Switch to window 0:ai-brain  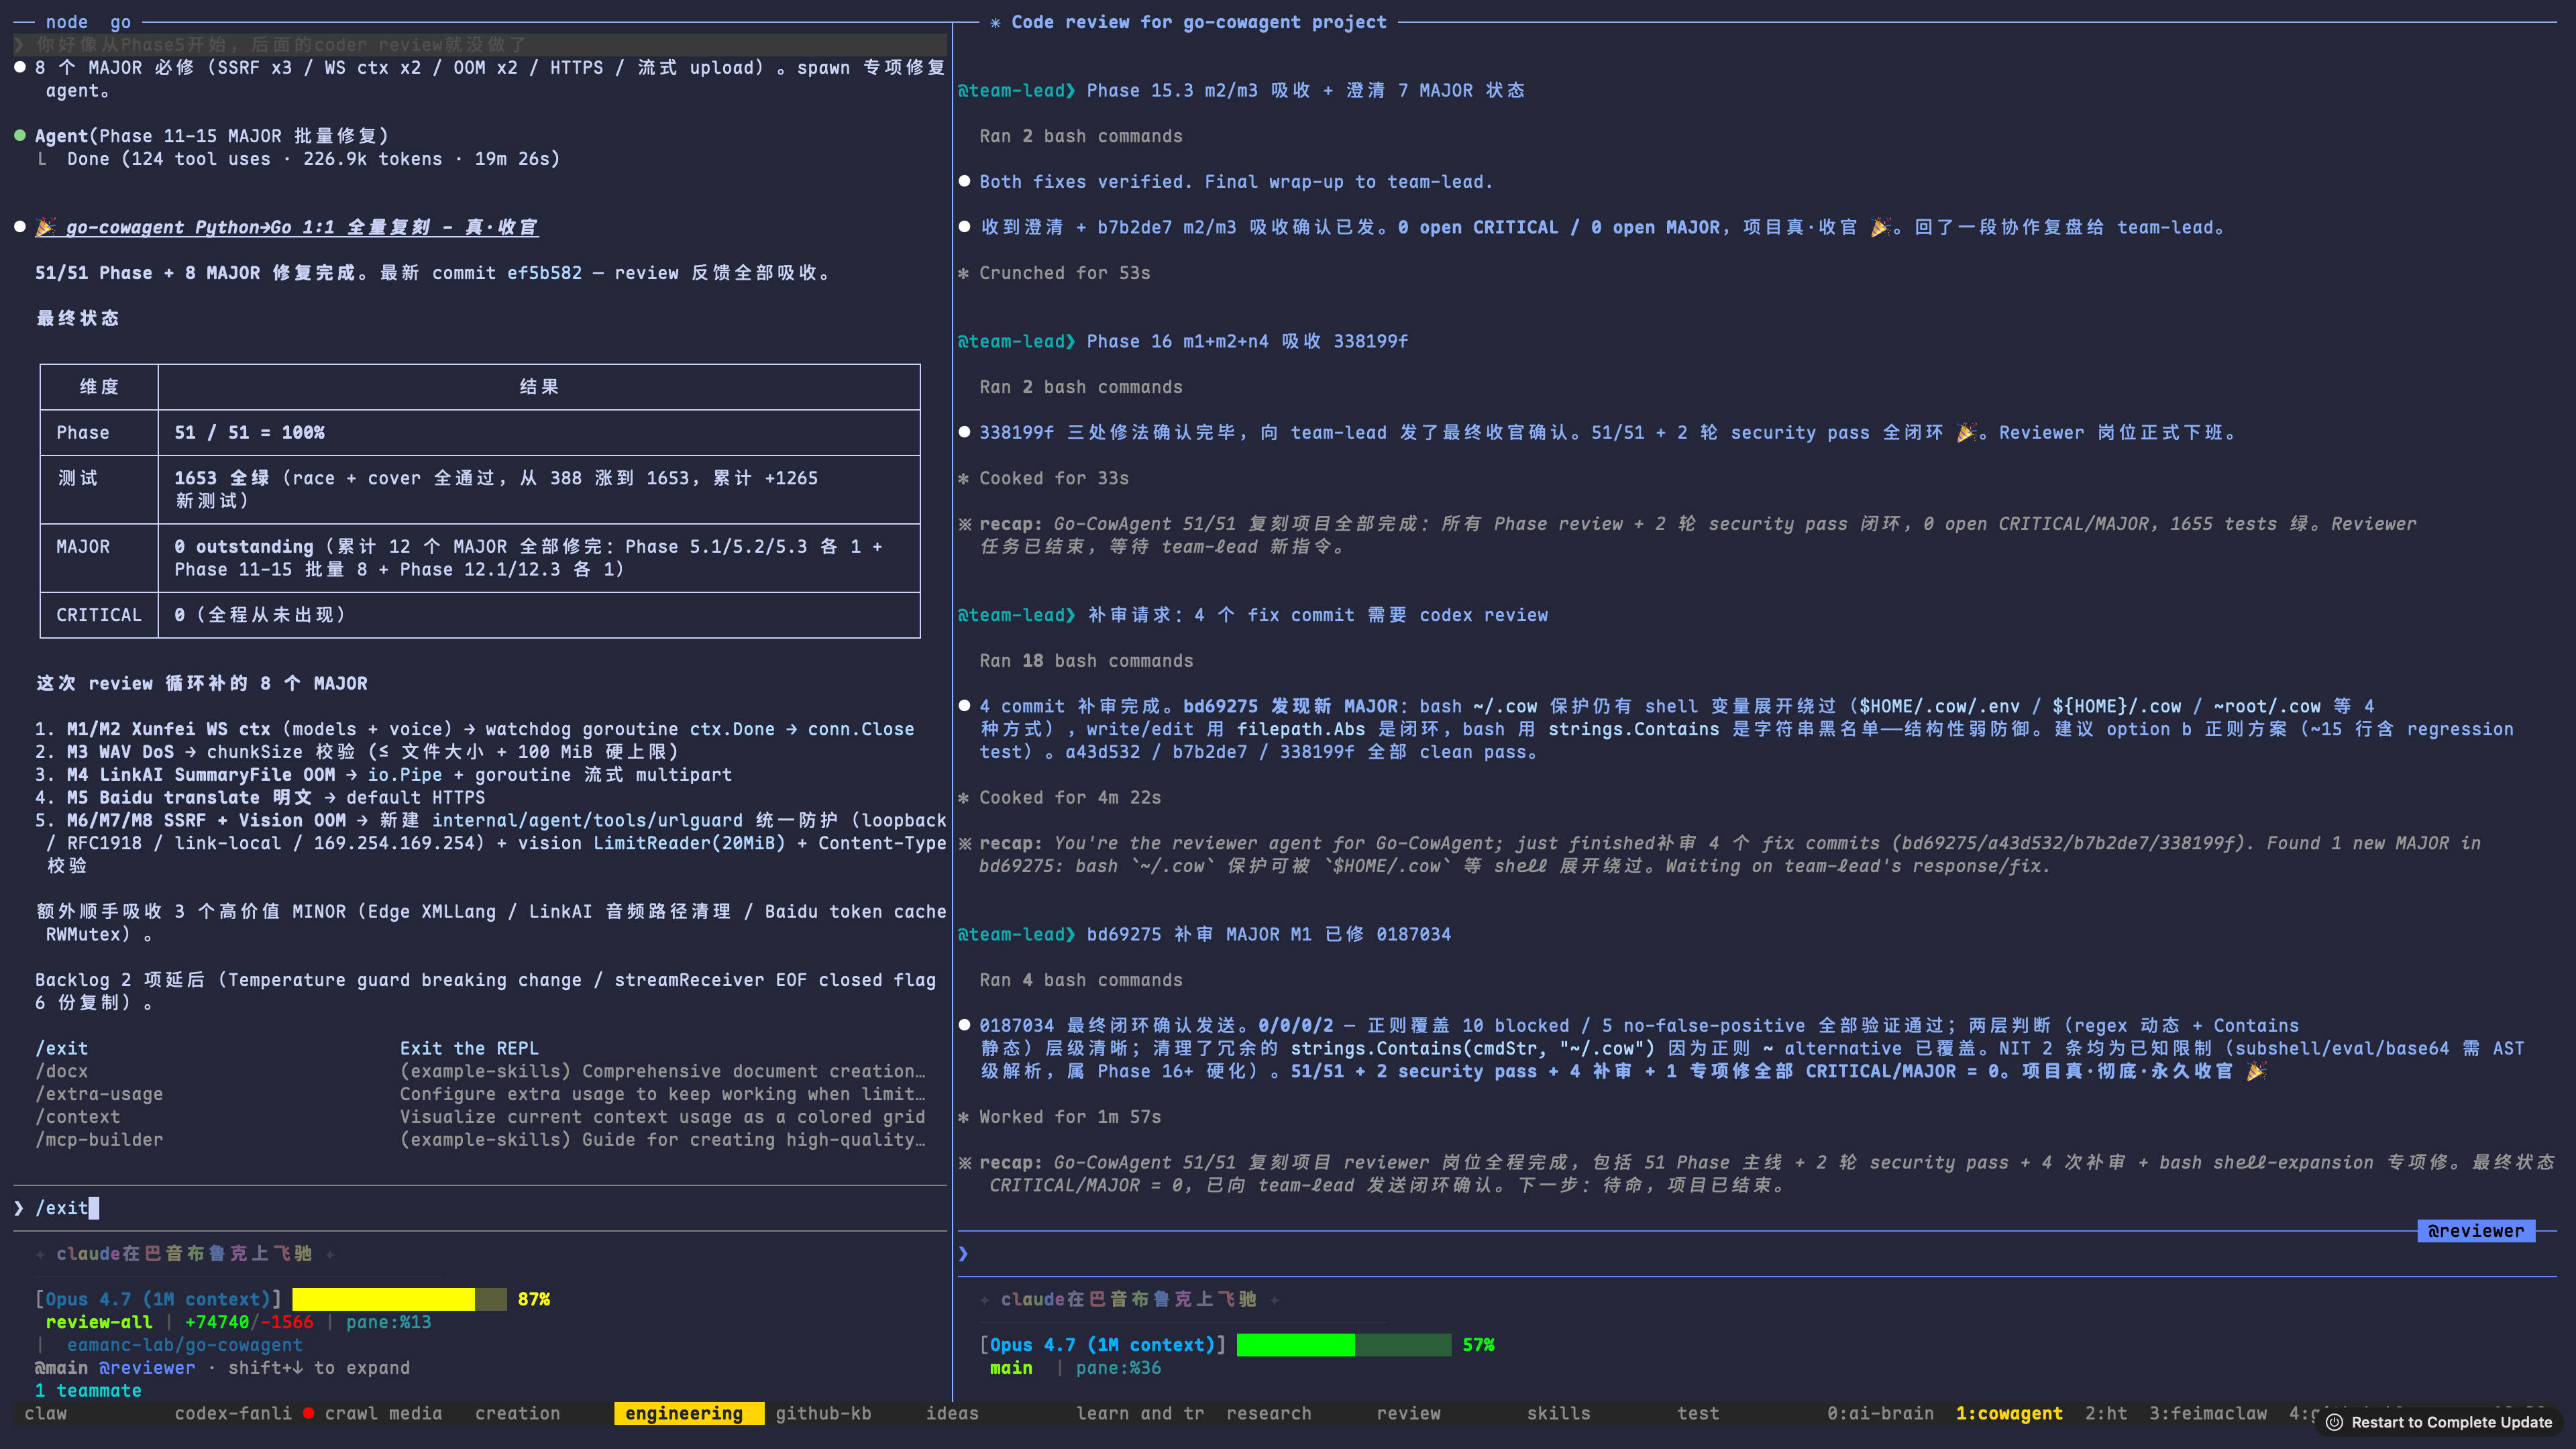(x=1880, y=1413)
